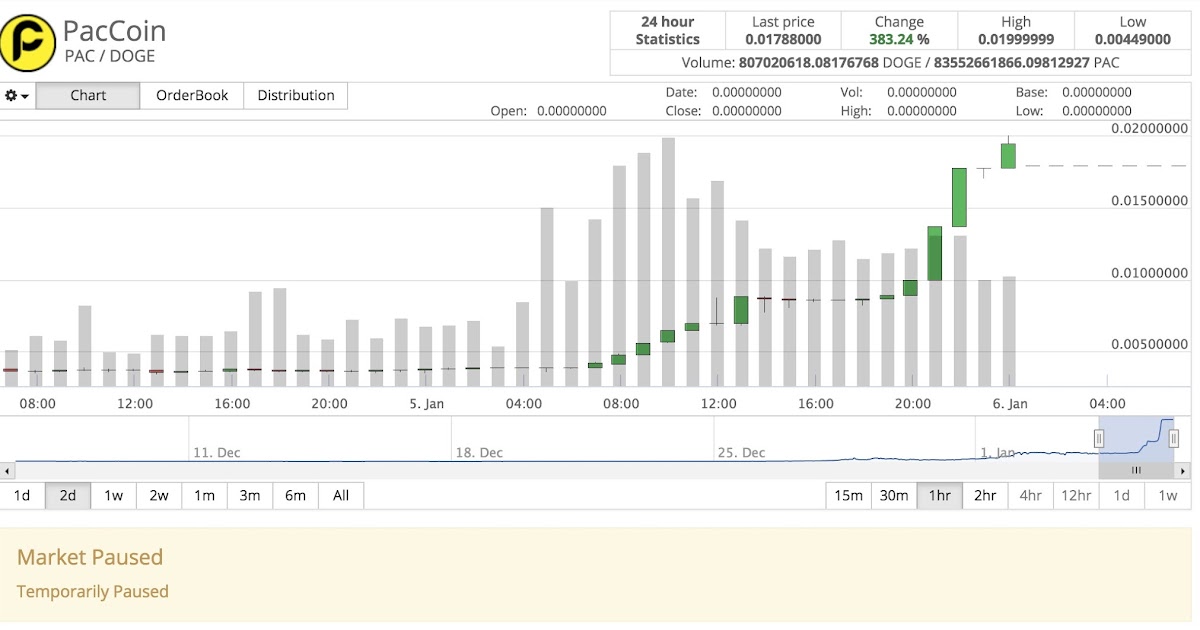Set candle interval to 1w on right
This screenshot has height=630, width=1200.
(x=1167, y=495)
